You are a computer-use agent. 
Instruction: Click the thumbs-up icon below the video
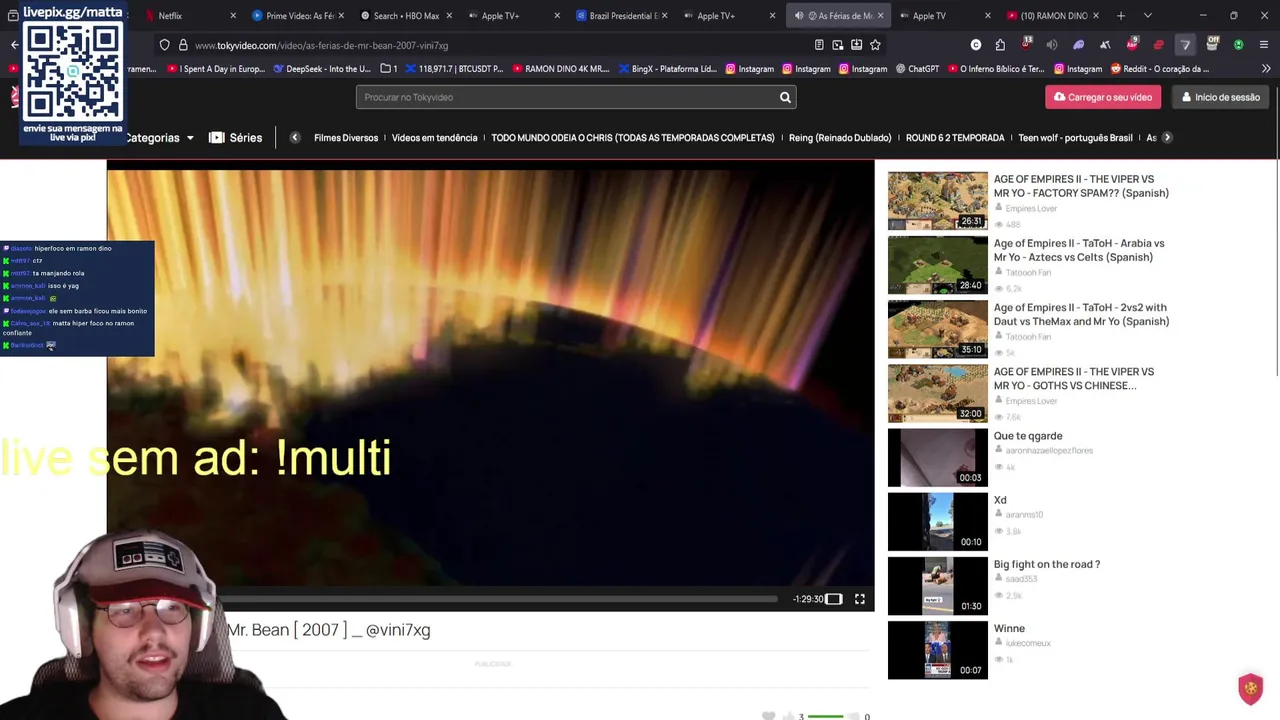[x=788, y=716]
